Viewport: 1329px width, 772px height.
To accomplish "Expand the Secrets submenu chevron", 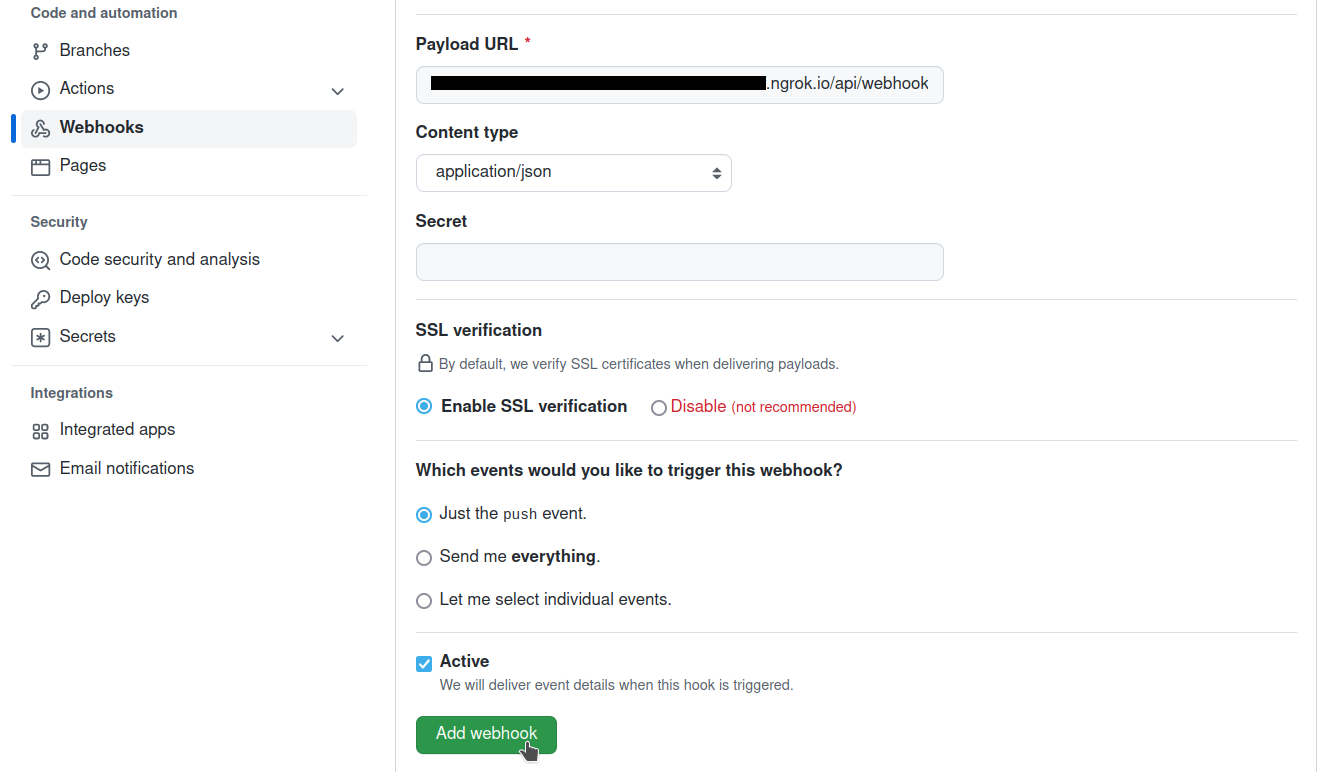I will click(338, 338).
